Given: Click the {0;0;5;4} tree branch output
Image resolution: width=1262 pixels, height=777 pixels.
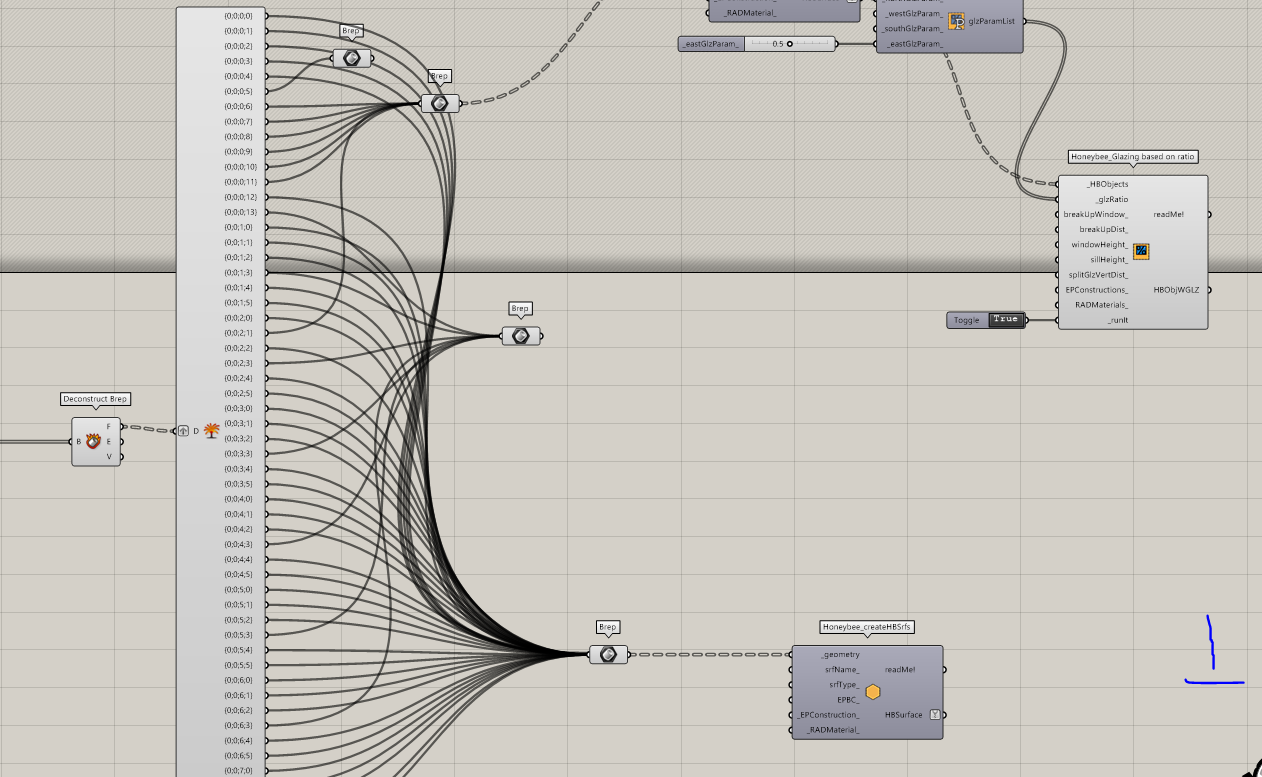Looking at the screenshot, I should pos(239,650).
